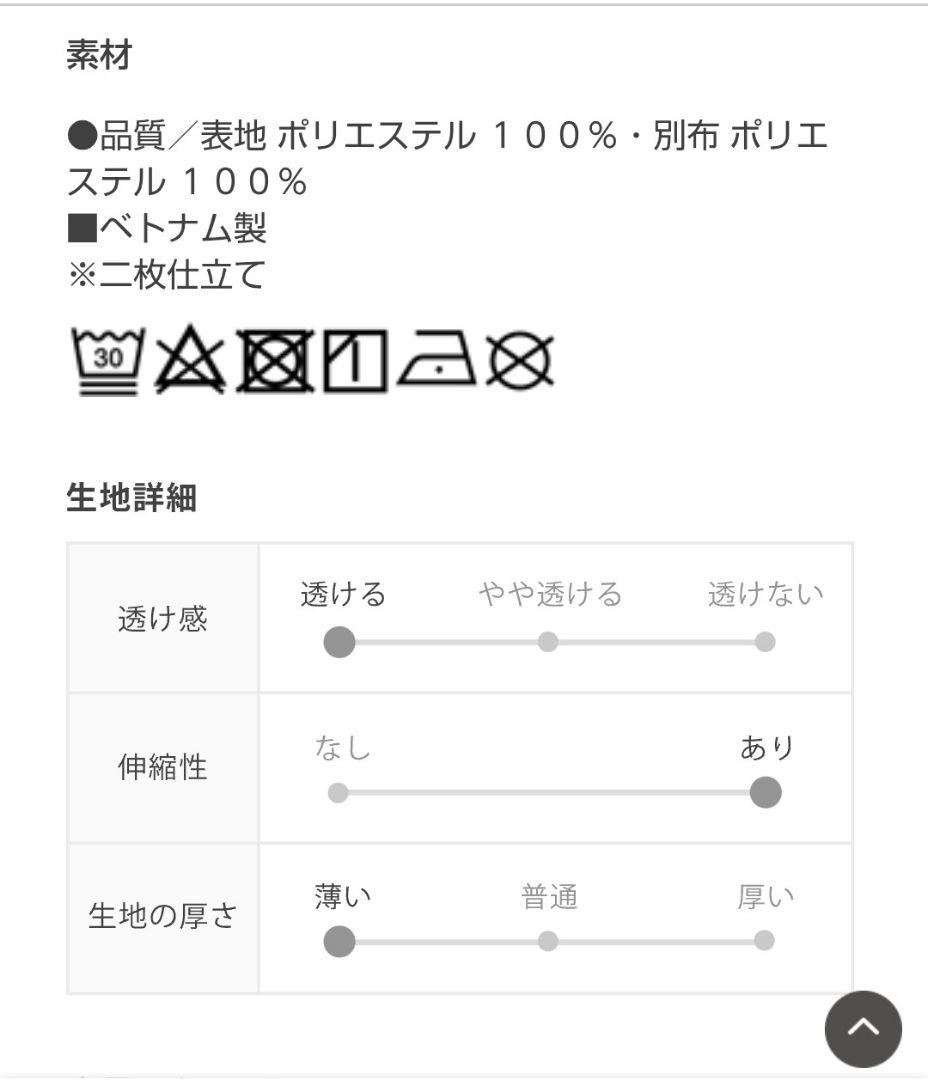Click the low-temperature iron icon
928x1080 pixels.
tap(437, 362)
